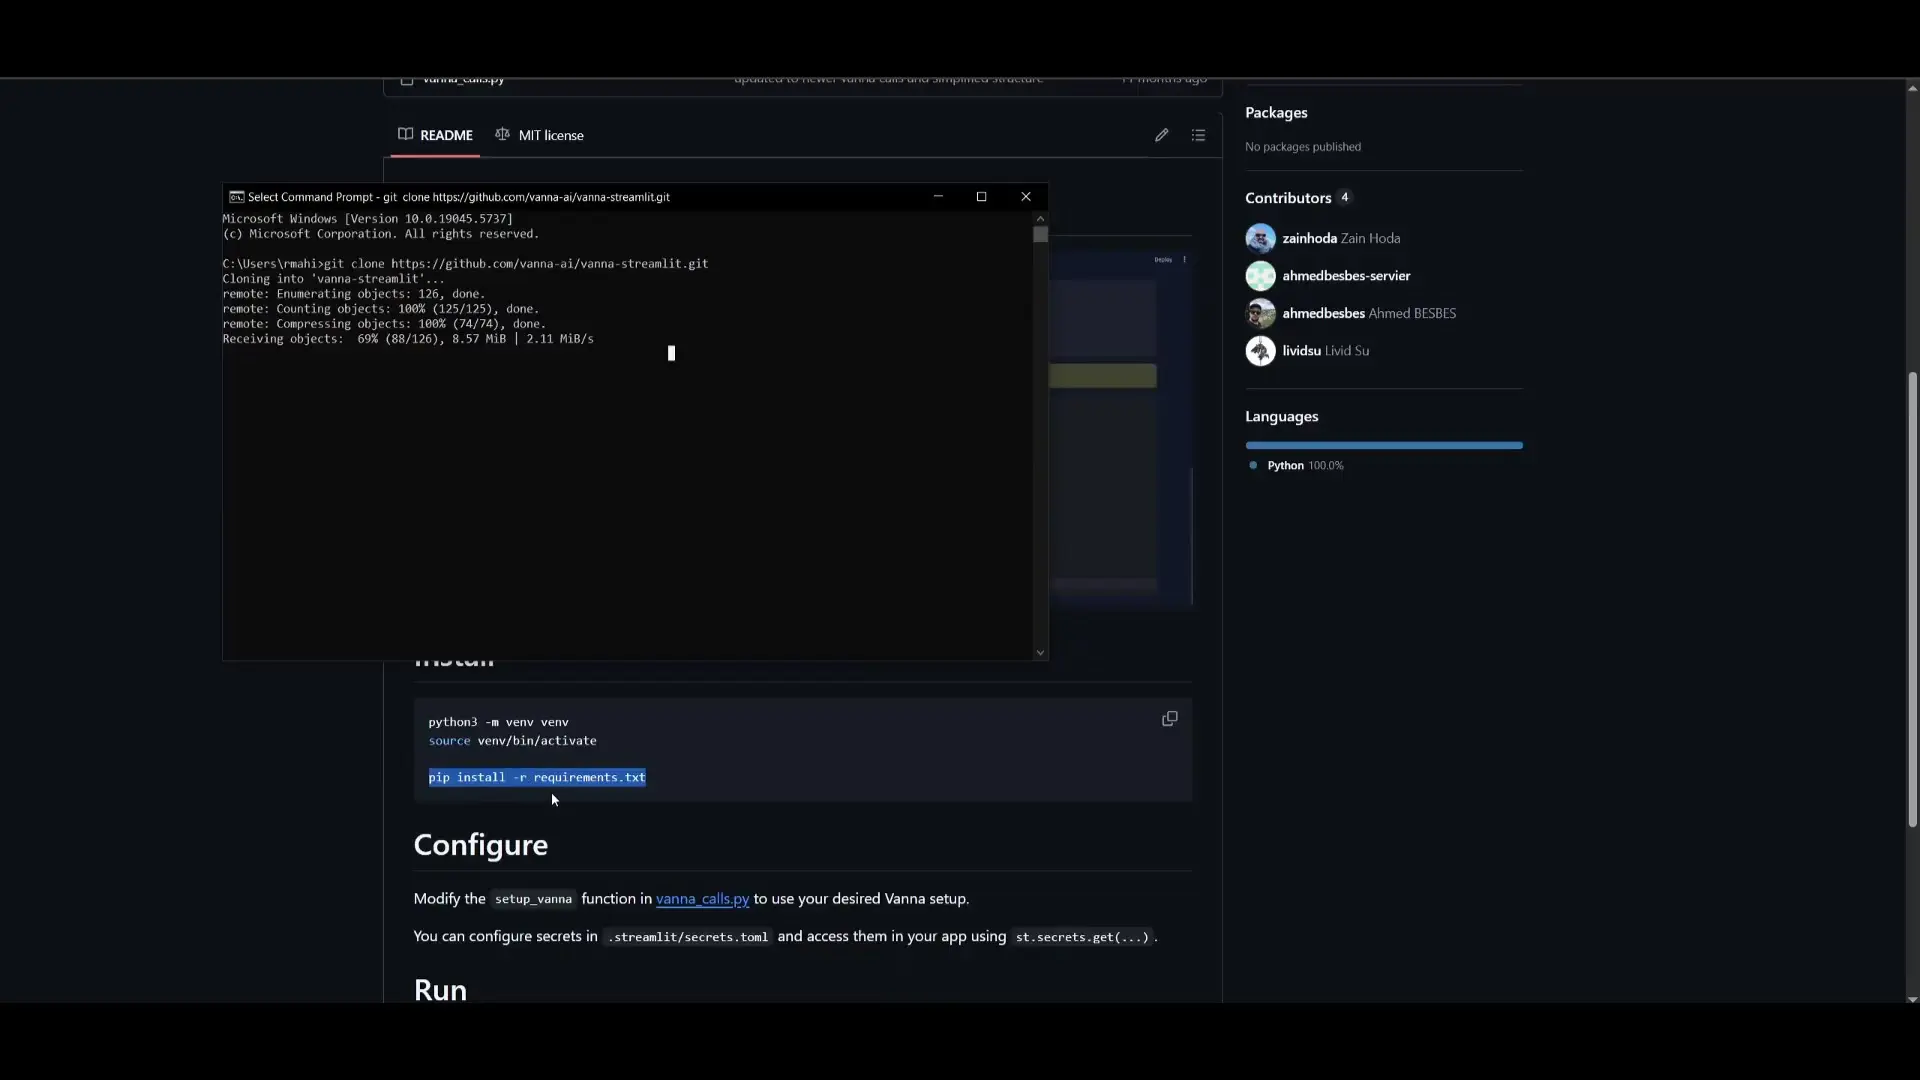Viewport: 1920px width, 1080px height.
Task: Open ahmedbesbes-servier contributor profile link
Action: pyautogui.click(x=1346, y=276)
